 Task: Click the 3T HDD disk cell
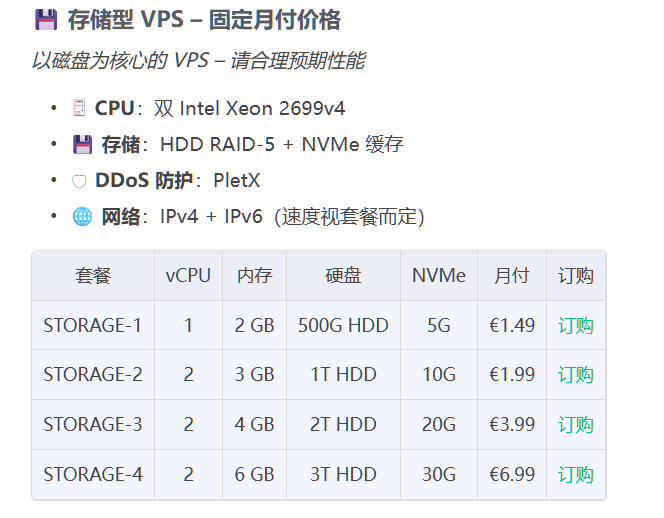(343, 475)
